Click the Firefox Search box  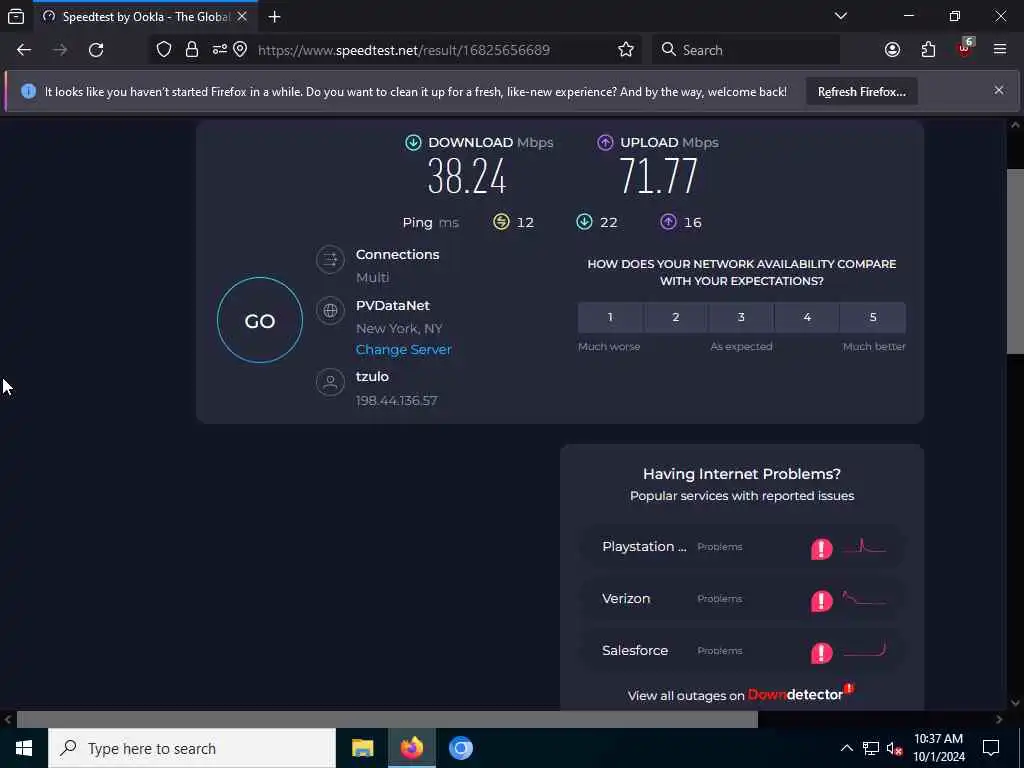(746, 50)
